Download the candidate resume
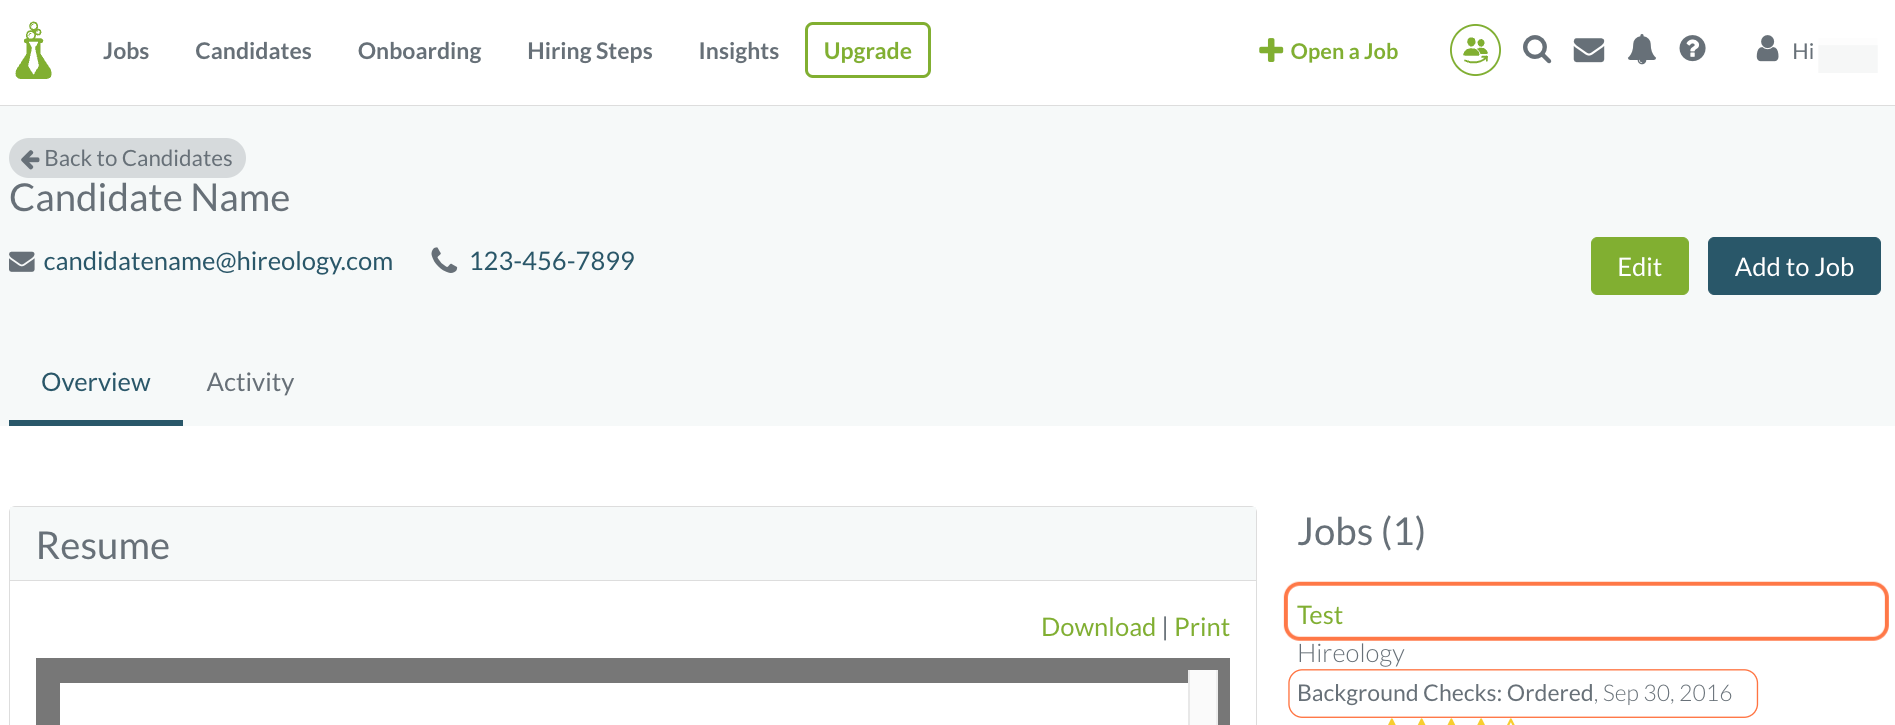Screen dimensions: 1895x725 tap(1097, 627)
